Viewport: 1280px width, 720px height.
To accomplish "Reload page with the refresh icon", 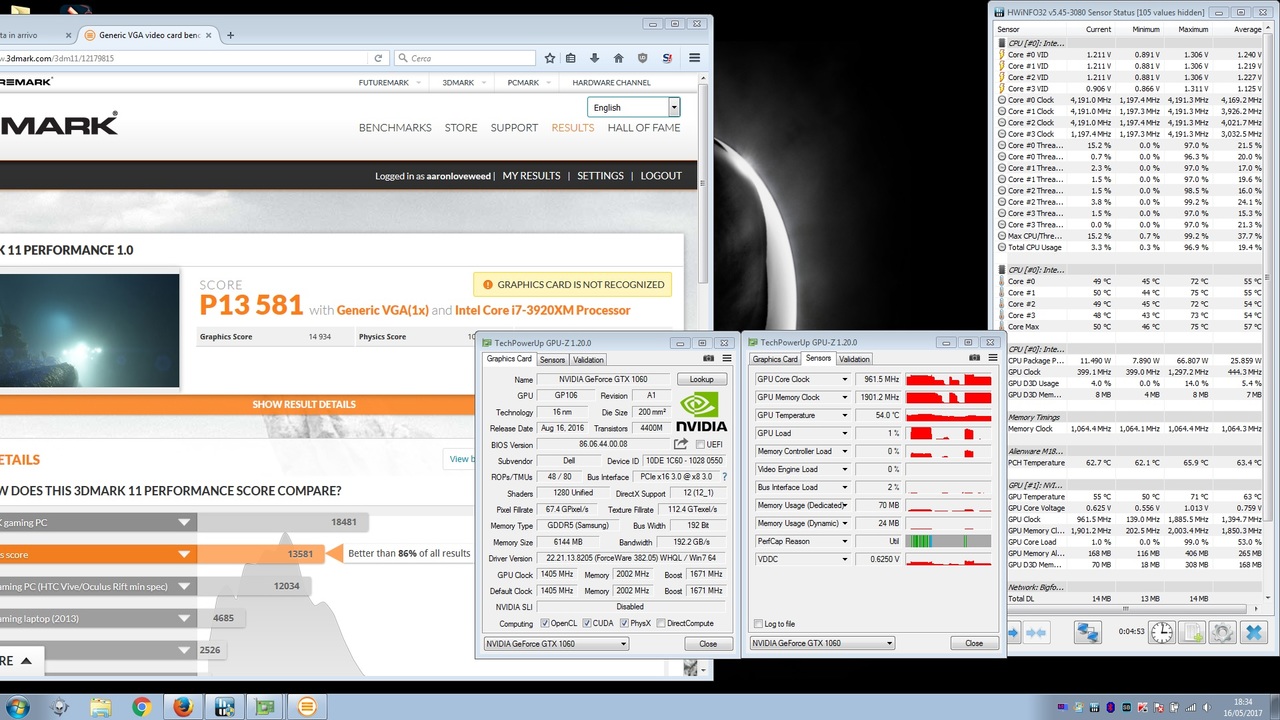I will [376, 58].
